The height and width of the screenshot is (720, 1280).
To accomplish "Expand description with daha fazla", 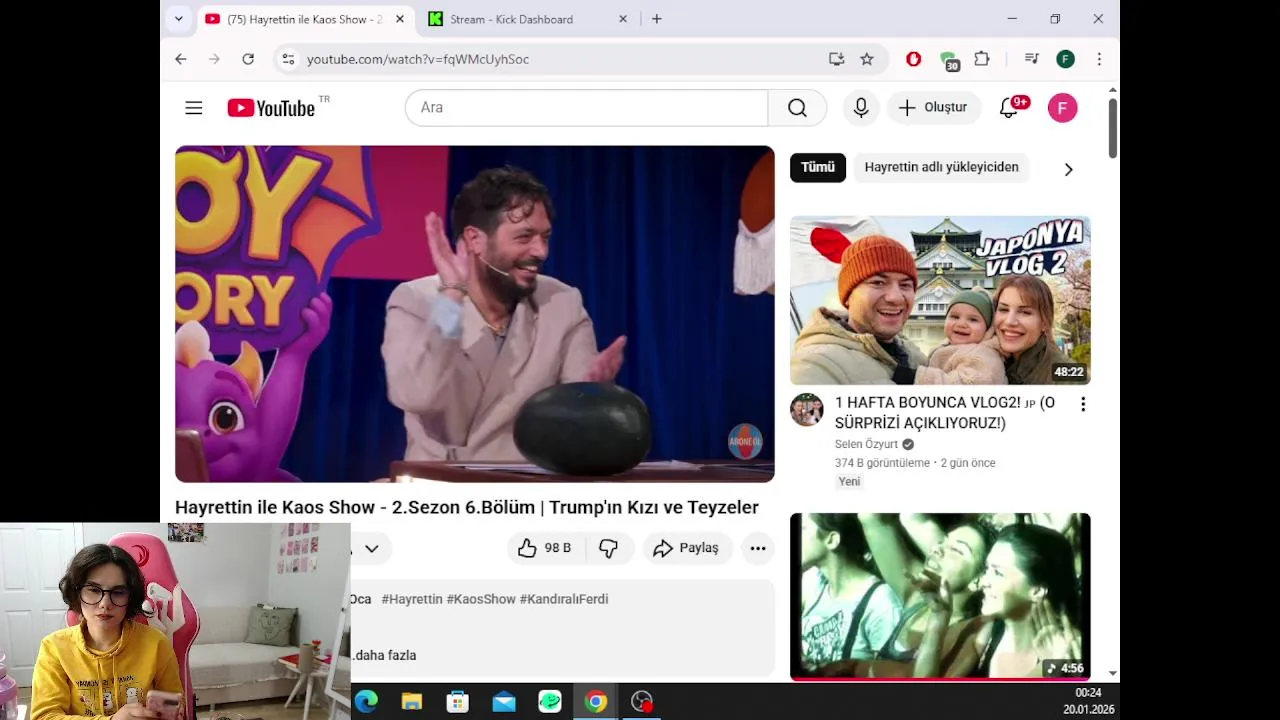I will 385,655.
